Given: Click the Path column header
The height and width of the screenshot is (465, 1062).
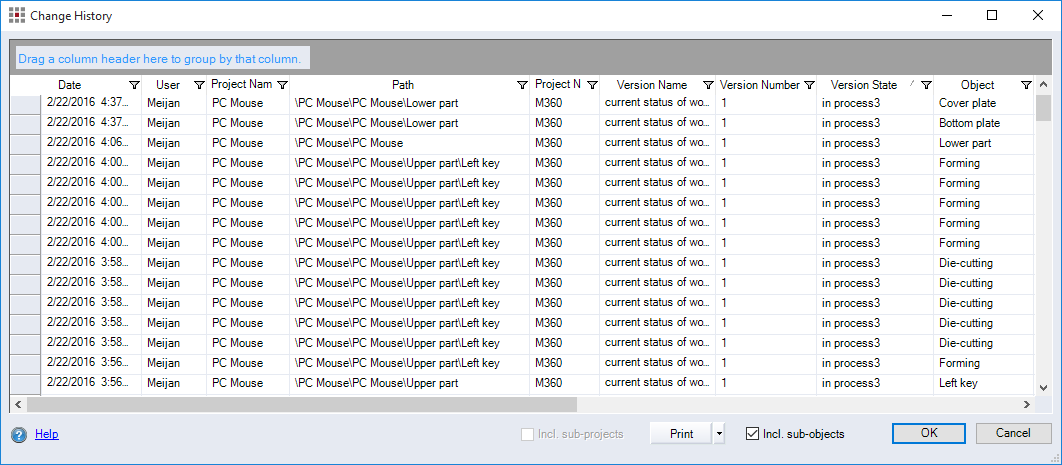Looking at the screenshot, I should [x=402, y=86].
